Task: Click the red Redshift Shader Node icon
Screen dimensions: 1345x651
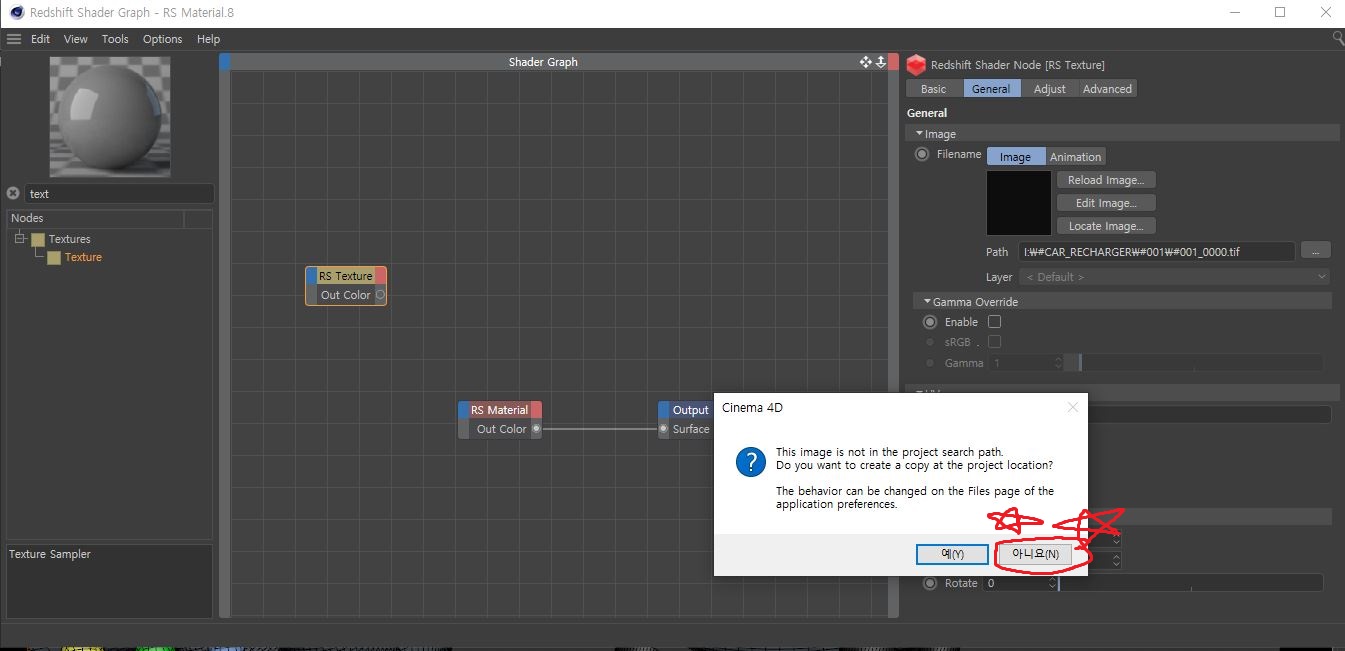Action: tap(916, 65)
